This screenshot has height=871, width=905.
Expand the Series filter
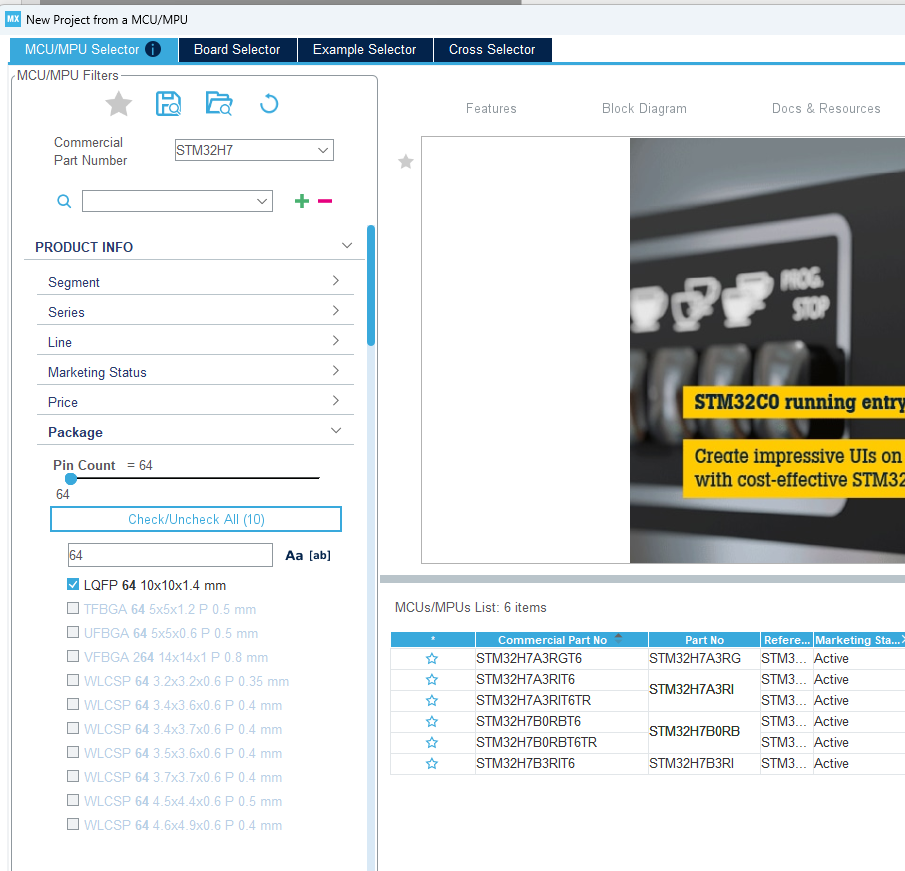(335, 311)
